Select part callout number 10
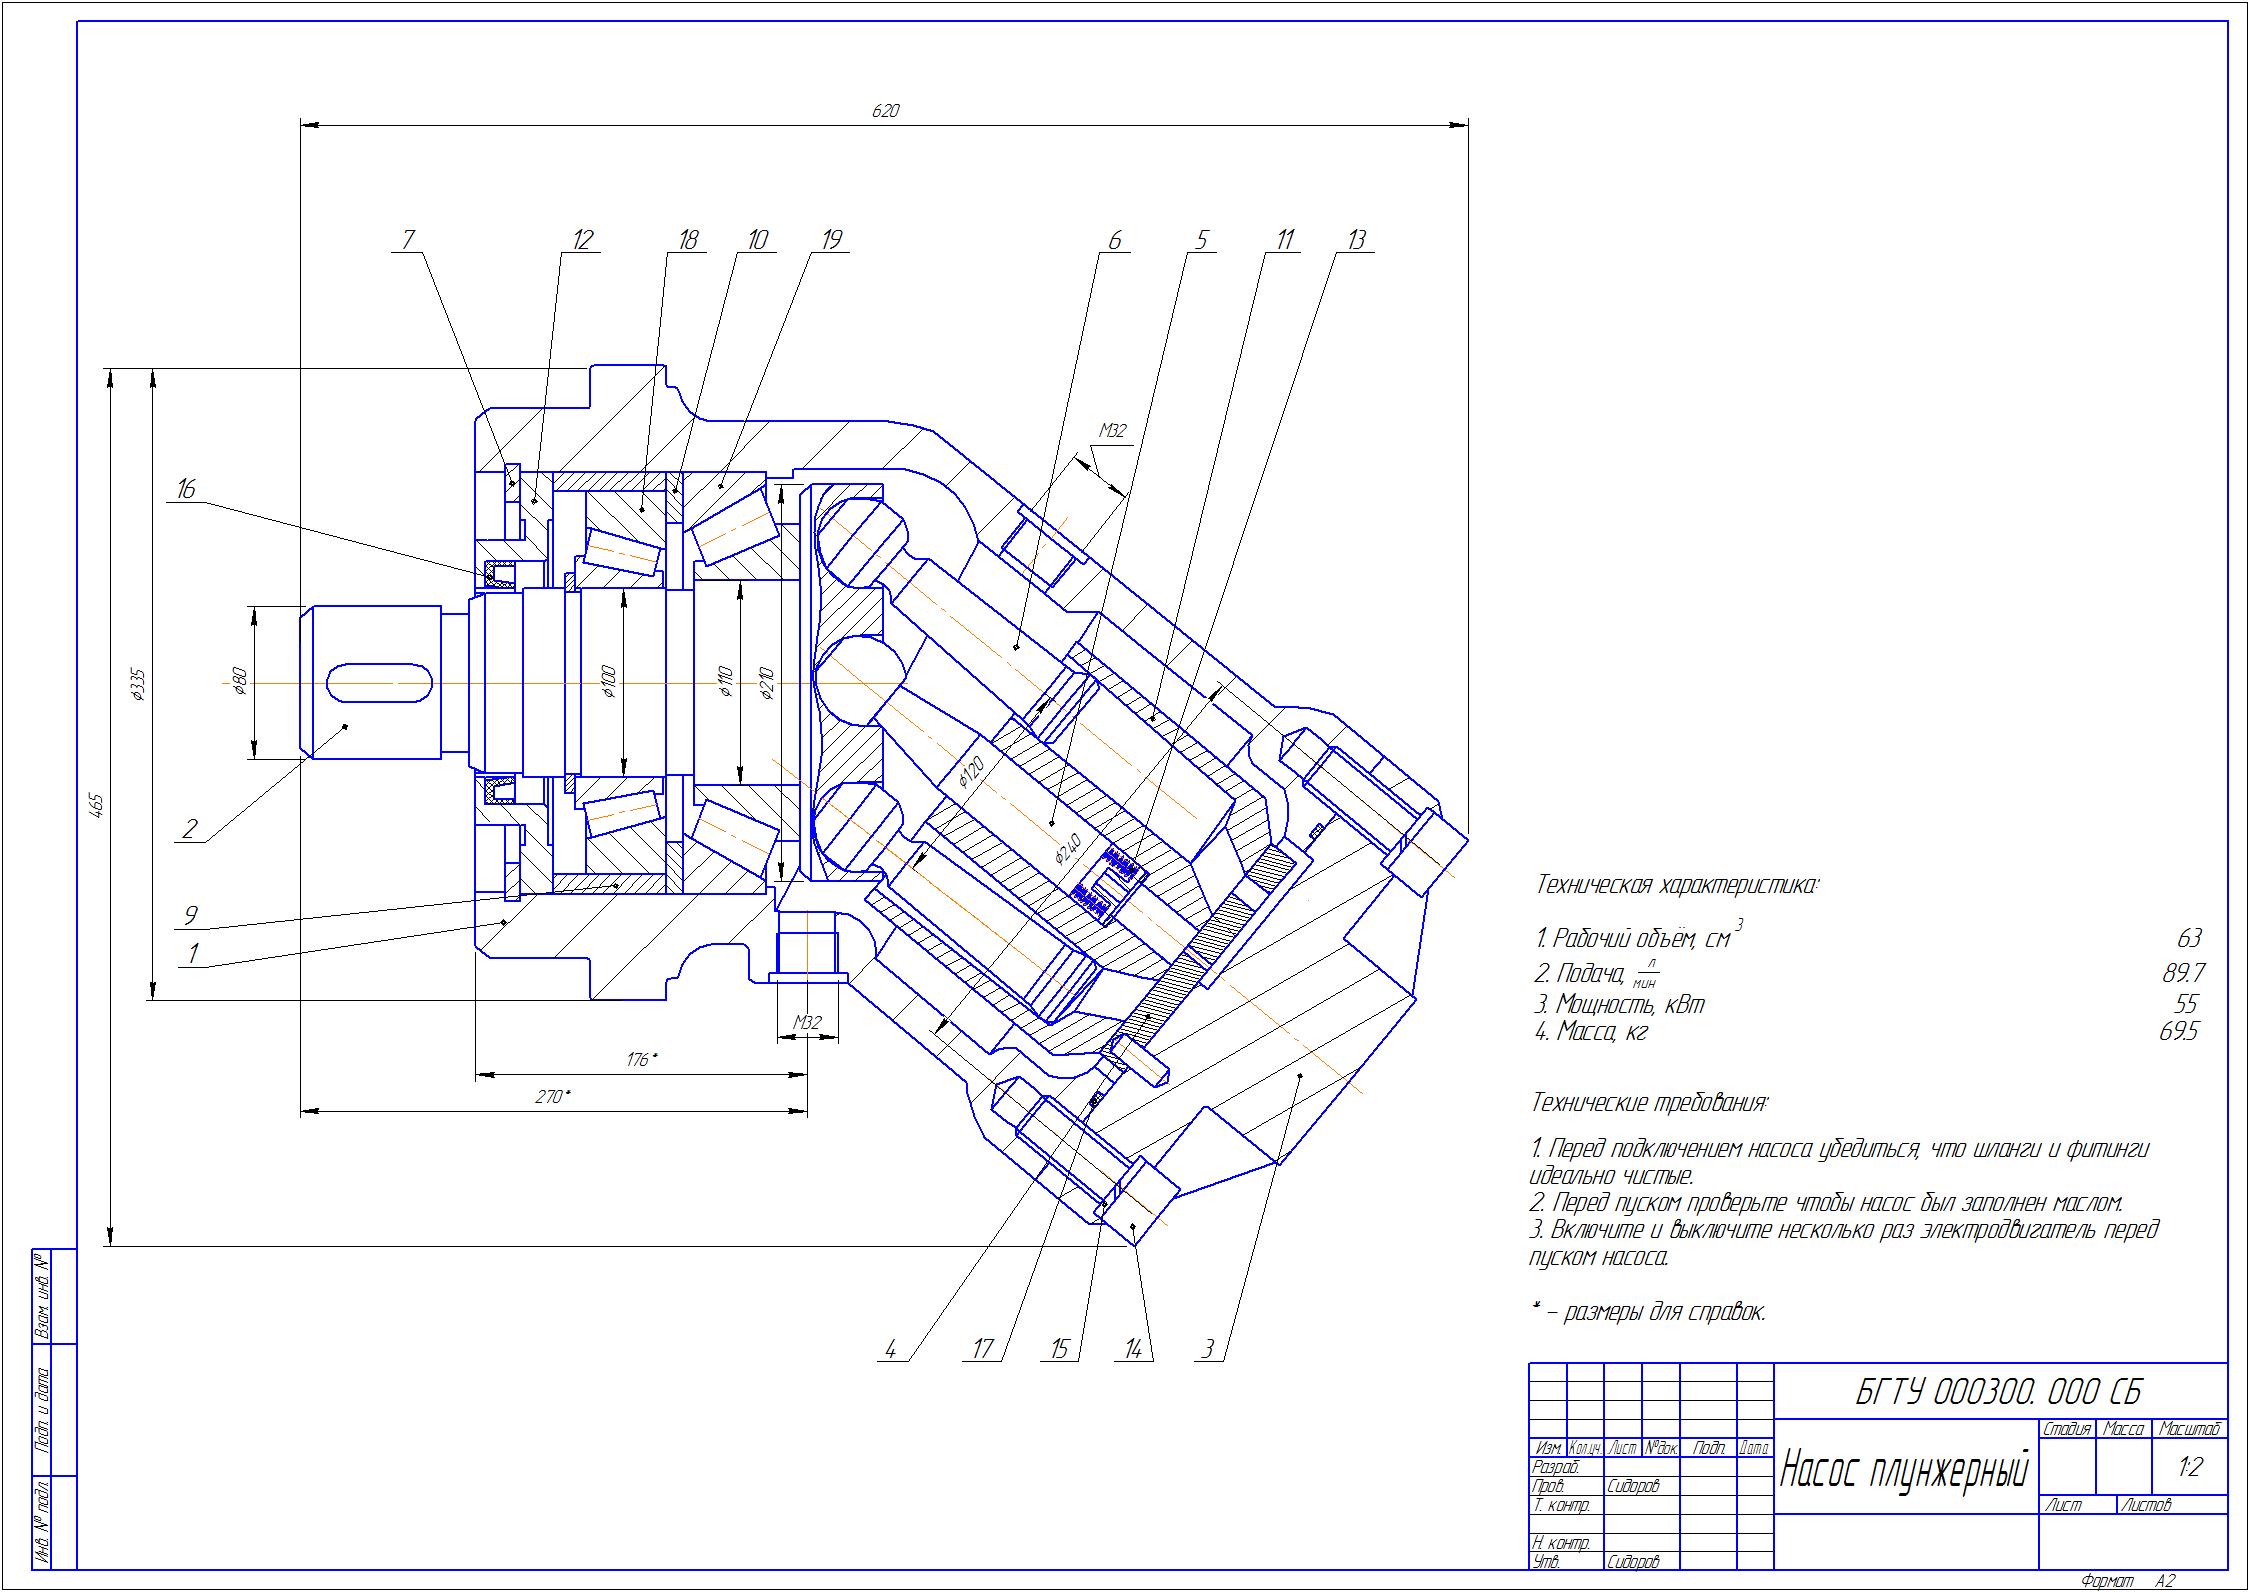2249x1592 pixels. (x=757, y=239)
